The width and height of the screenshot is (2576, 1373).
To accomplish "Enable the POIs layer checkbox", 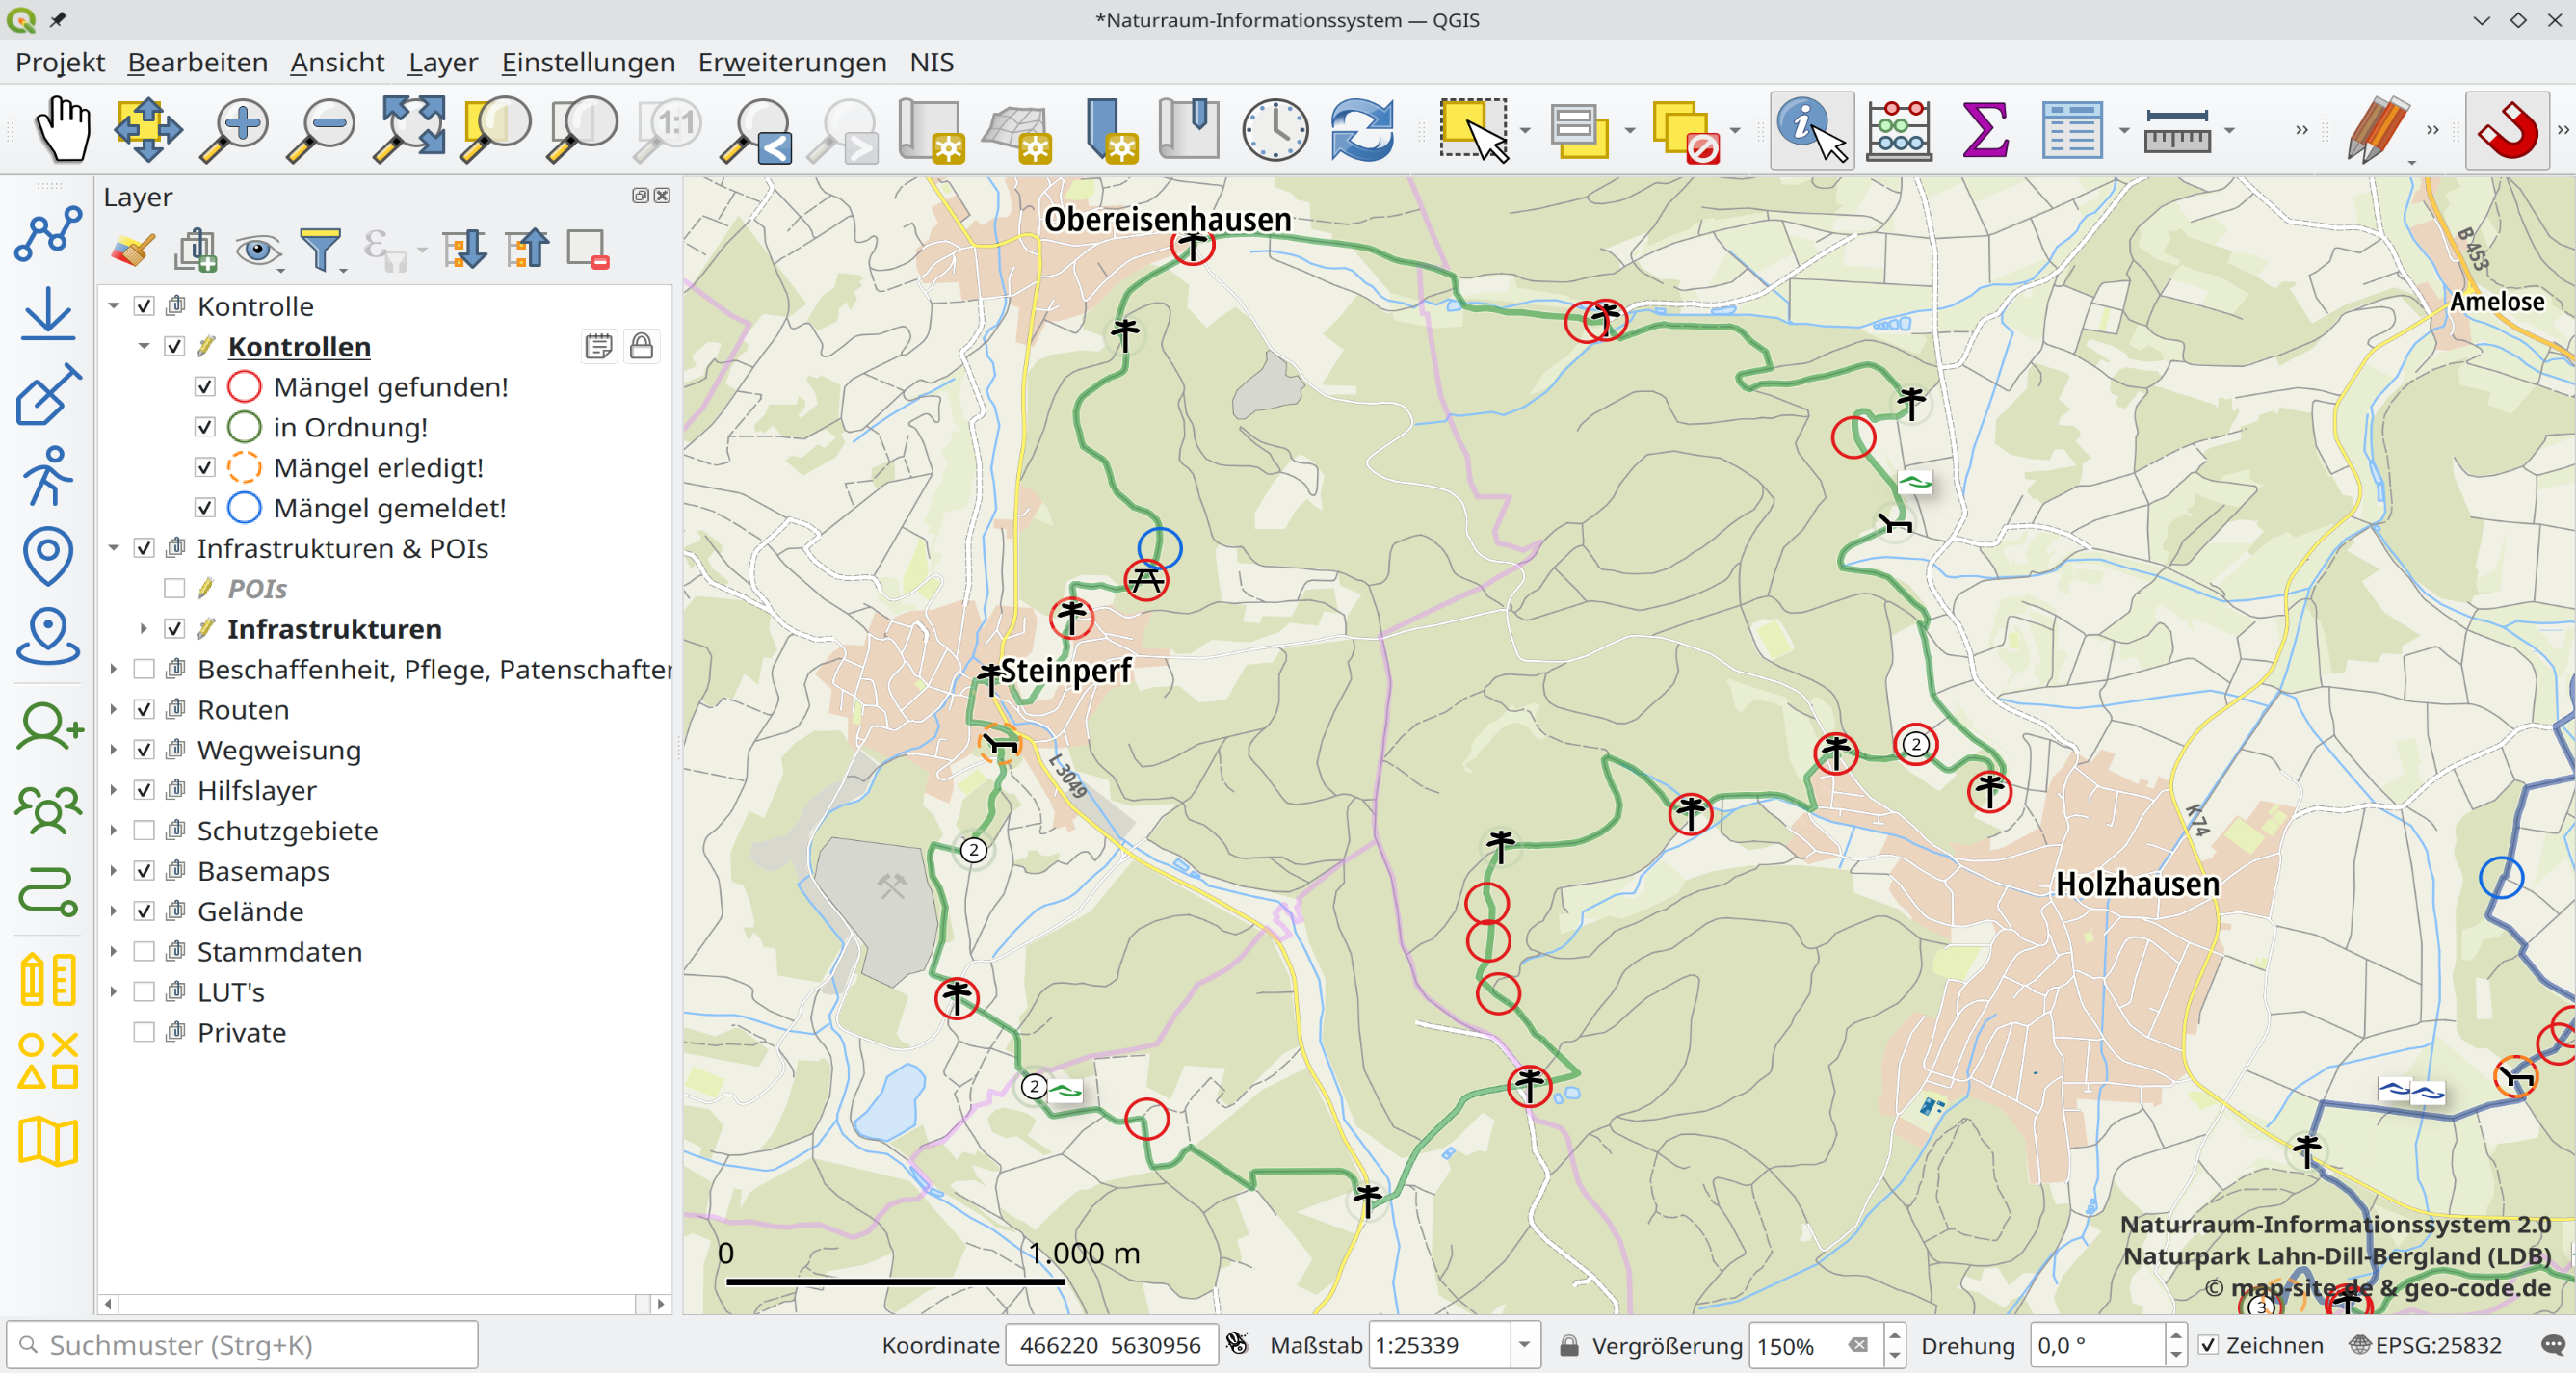I will [x=175, y=588].
